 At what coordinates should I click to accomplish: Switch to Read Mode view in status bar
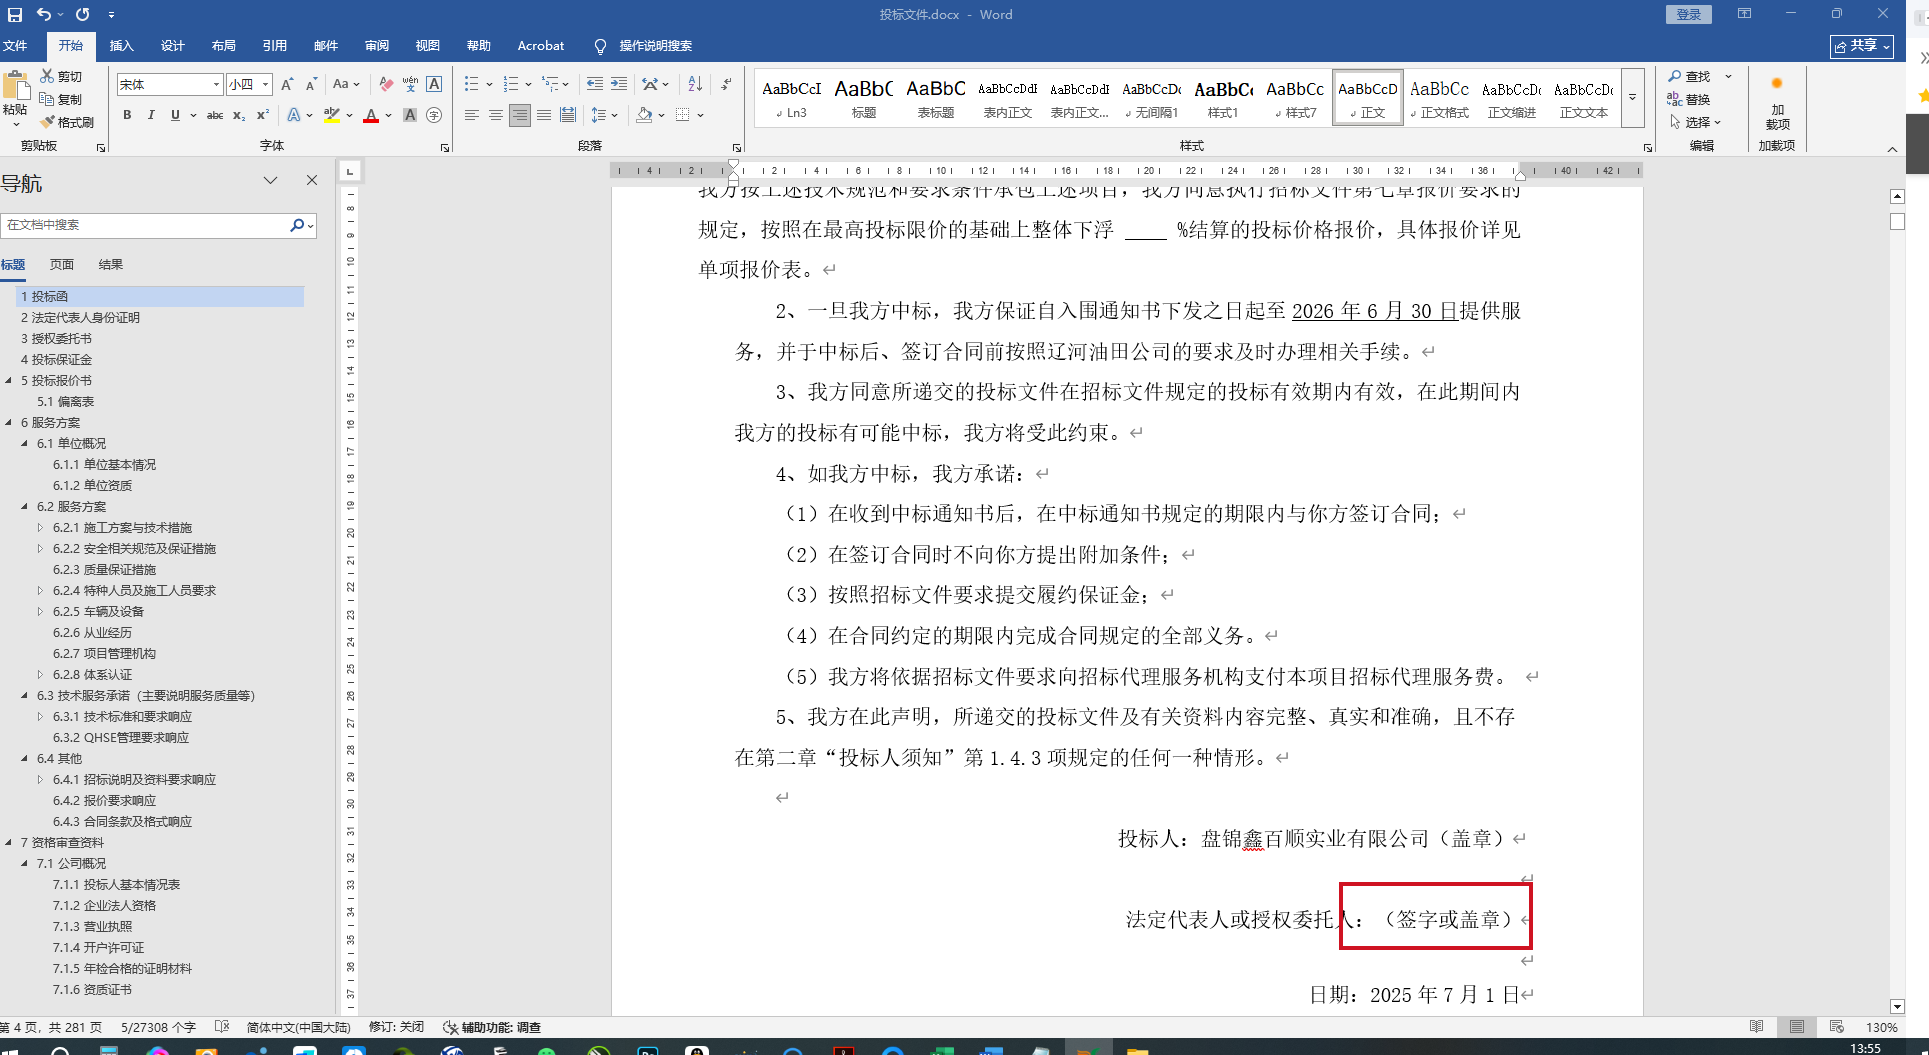[x=1757, y=1027]
